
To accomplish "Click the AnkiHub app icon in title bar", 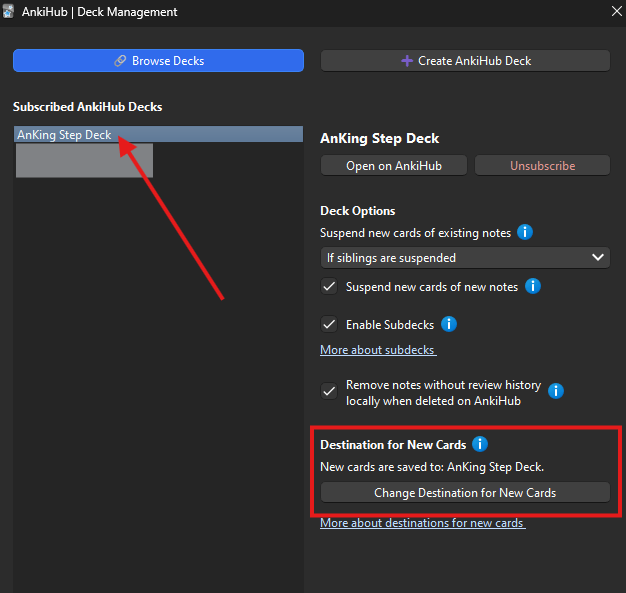I will (x=8, y=12).
